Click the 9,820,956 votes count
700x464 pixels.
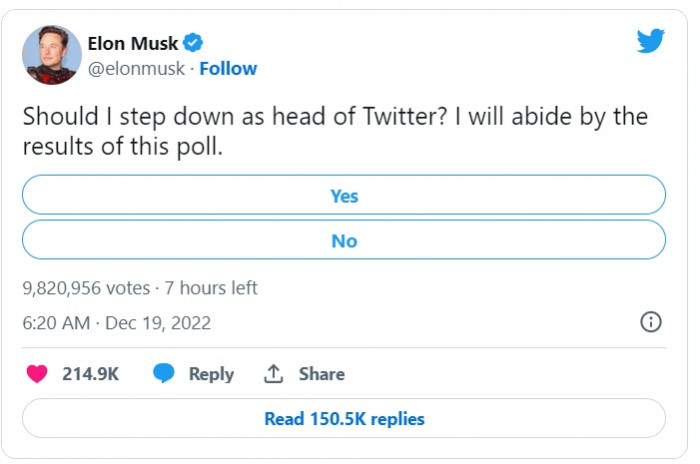click(x=85, y=288)
